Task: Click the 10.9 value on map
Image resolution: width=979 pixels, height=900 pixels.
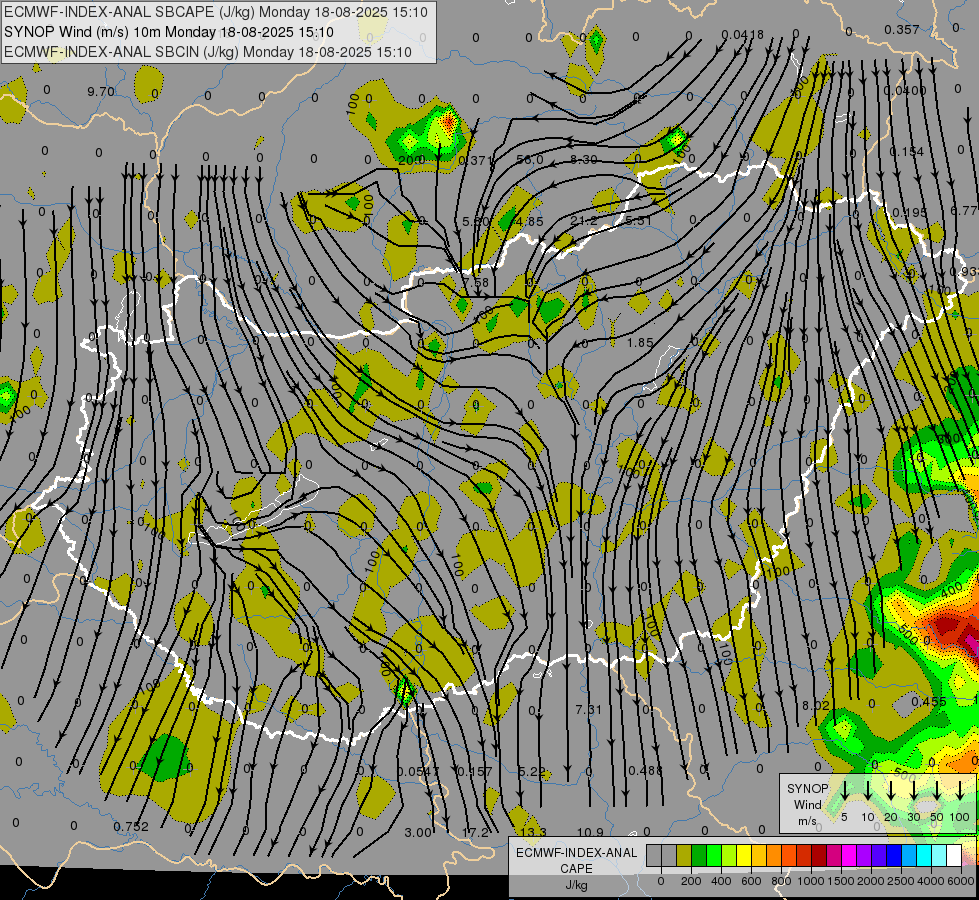Action: coord(590,832)
